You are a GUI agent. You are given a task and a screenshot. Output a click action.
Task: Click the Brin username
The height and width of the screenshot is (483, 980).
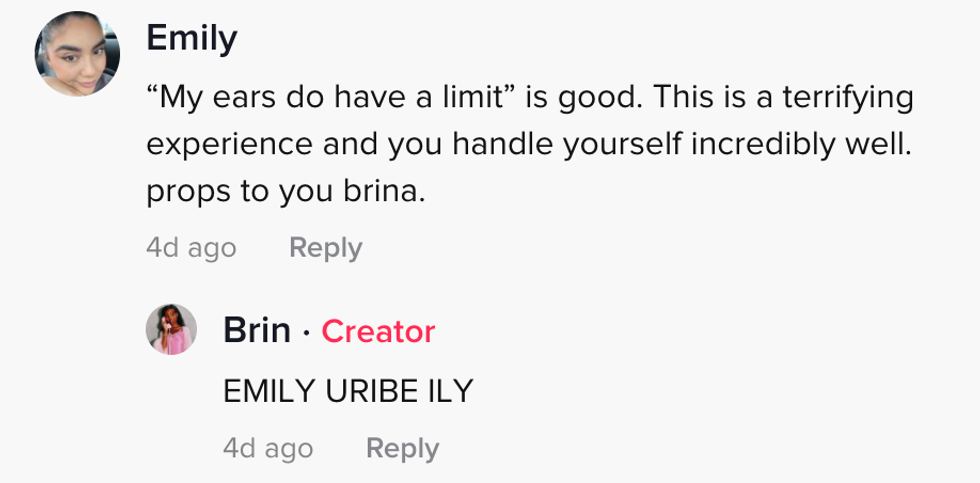click(256, 330)
